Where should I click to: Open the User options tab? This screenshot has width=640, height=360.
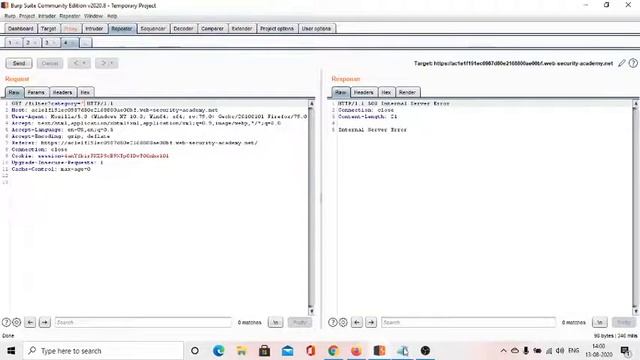(316, 29)
